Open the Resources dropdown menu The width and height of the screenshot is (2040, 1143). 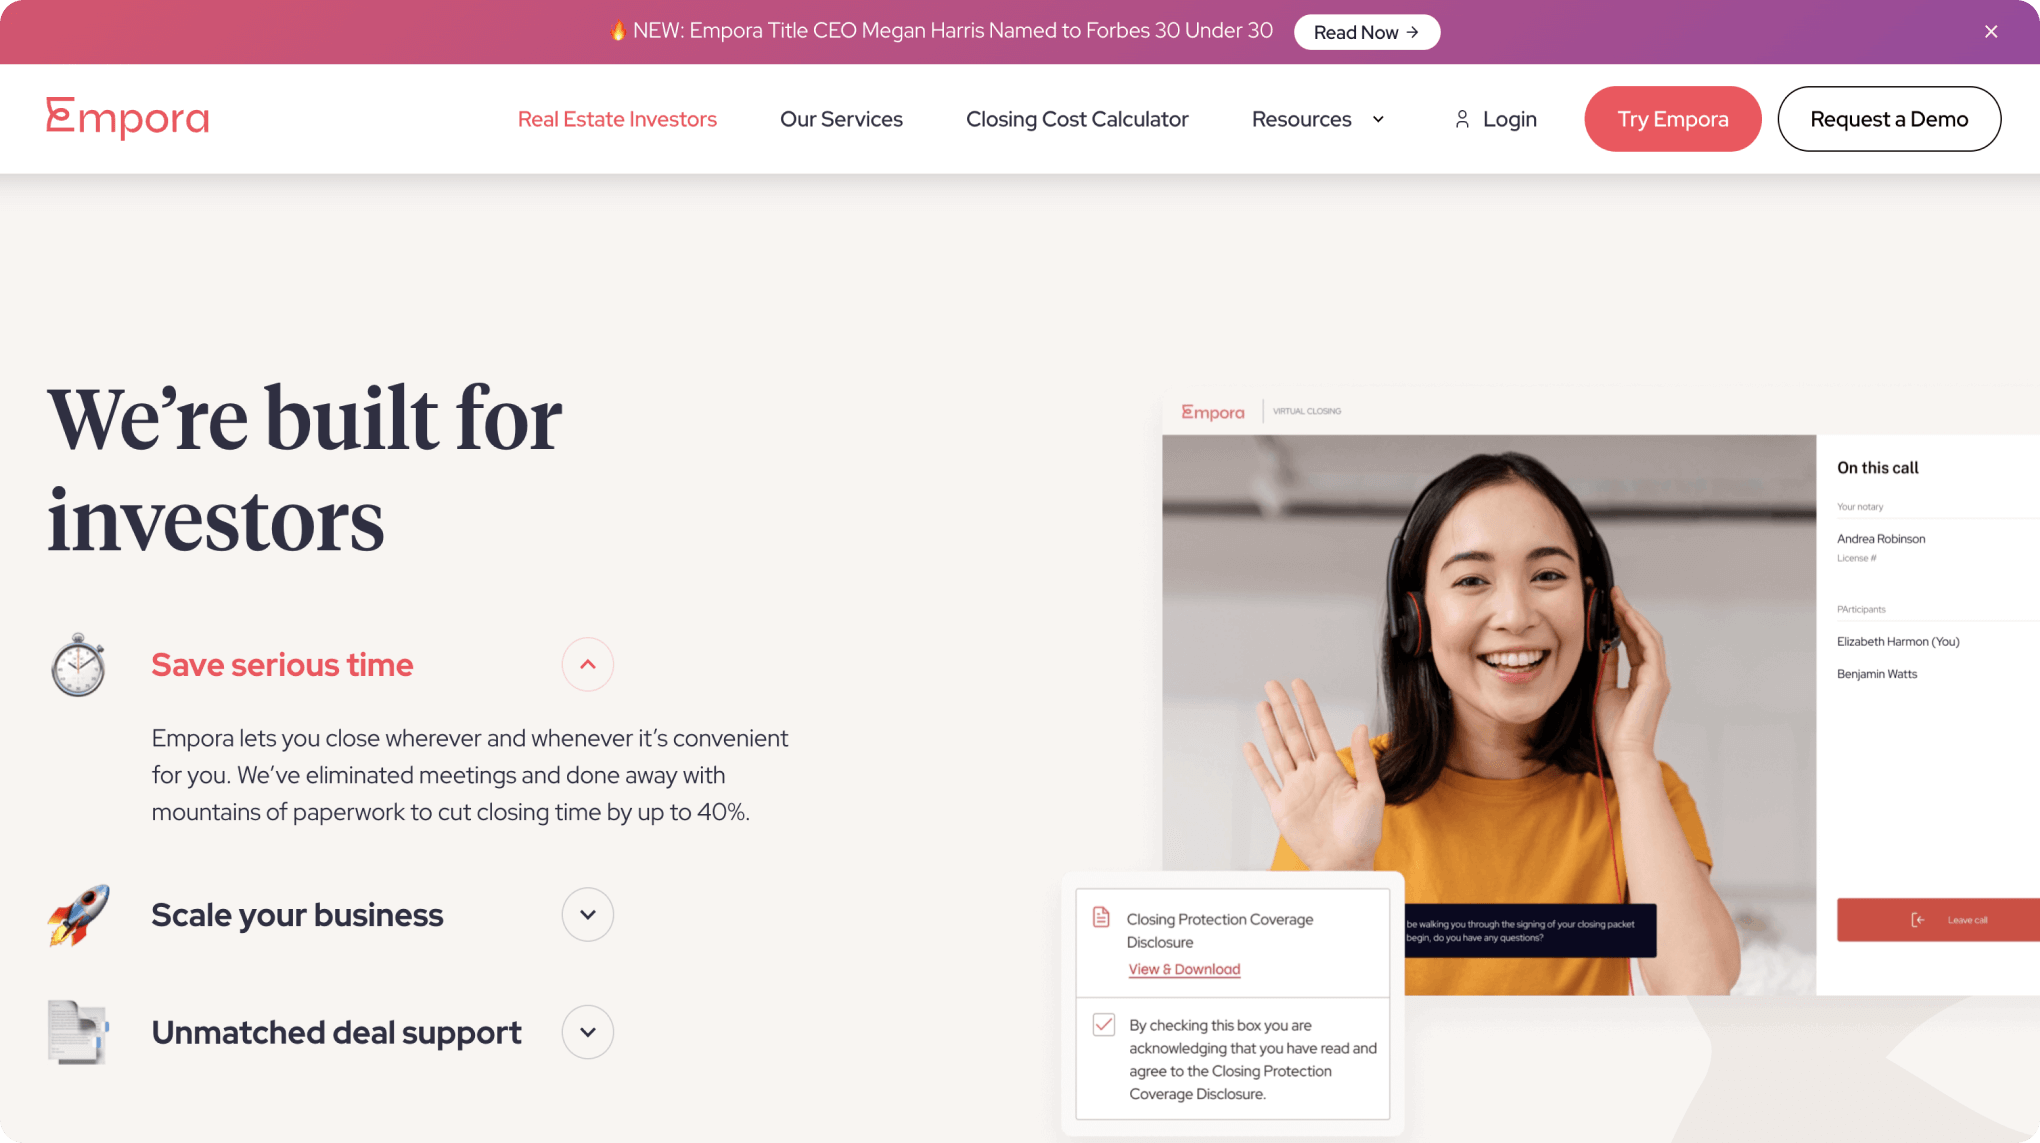[1318, 119]
